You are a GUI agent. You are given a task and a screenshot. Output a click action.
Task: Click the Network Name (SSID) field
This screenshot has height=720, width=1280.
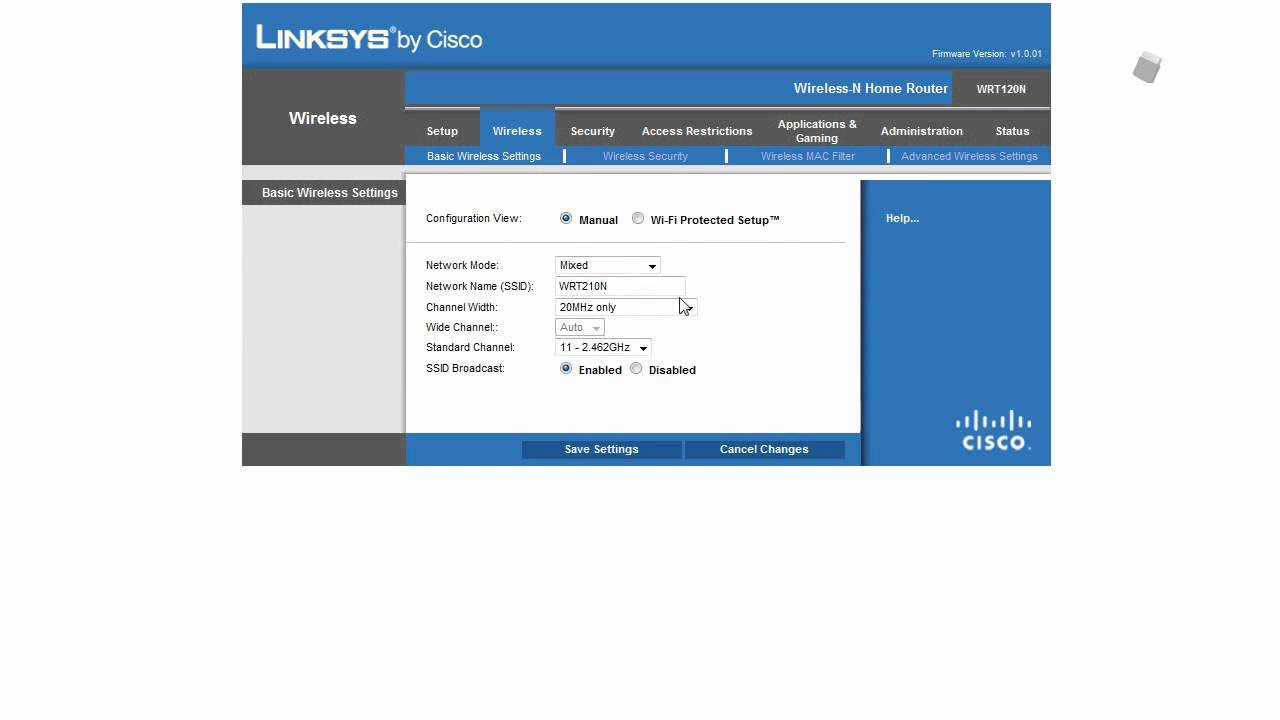click(x=620, y=286)
